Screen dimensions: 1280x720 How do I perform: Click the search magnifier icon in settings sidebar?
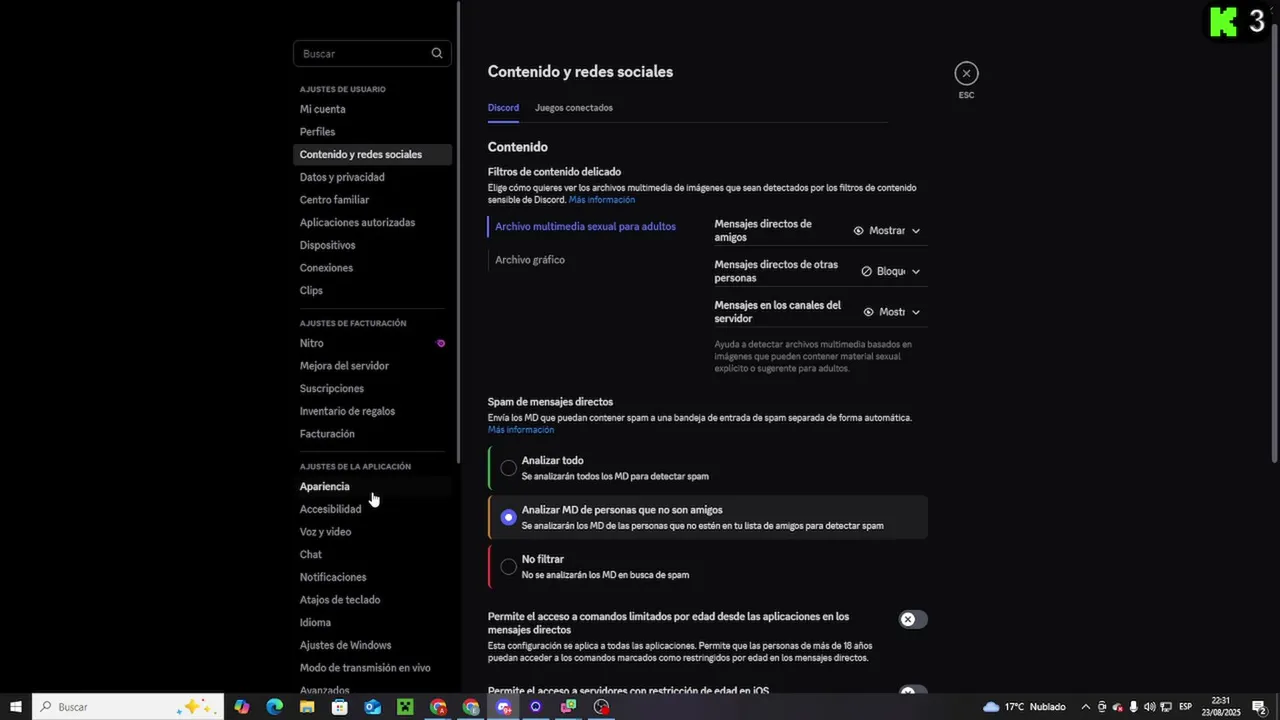(x=437, y=53)
